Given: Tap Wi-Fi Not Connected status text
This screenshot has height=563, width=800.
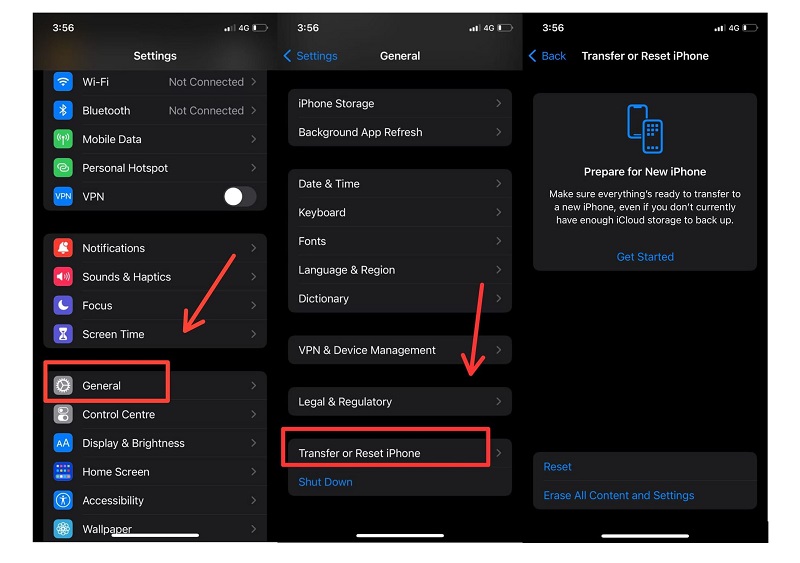Looking at the screenshot, I should coord(206,82).
